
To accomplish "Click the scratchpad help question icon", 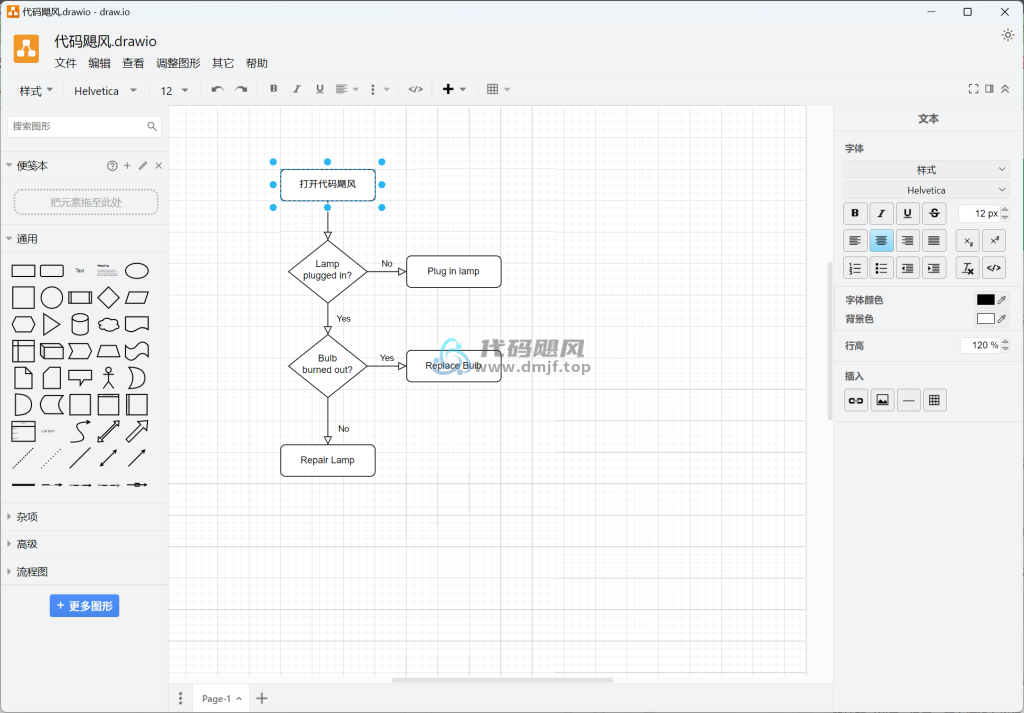I will point(112,166).
